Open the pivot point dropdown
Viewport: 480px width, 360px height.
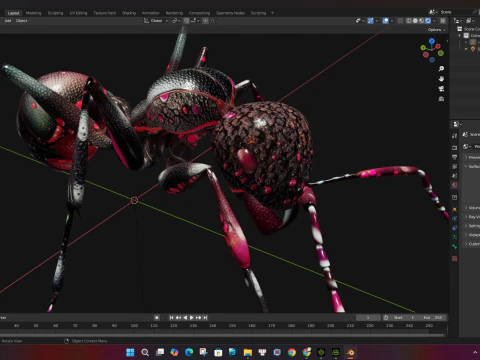(176, 21)
